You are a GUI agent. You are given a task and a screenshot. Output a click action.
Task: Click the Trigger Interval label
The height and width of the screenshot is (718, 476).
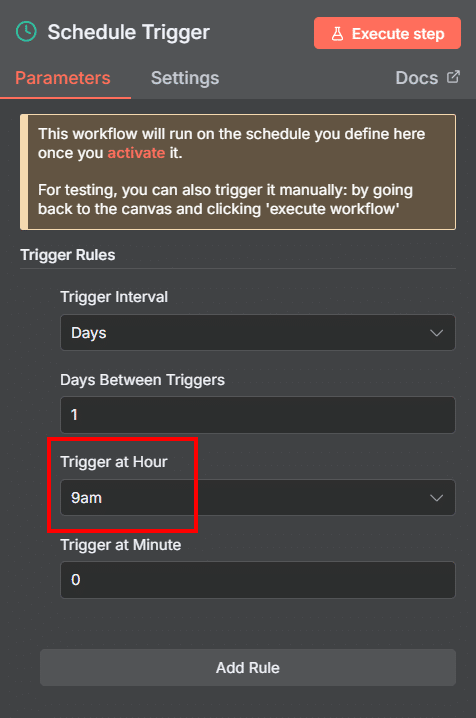point(114,297)
